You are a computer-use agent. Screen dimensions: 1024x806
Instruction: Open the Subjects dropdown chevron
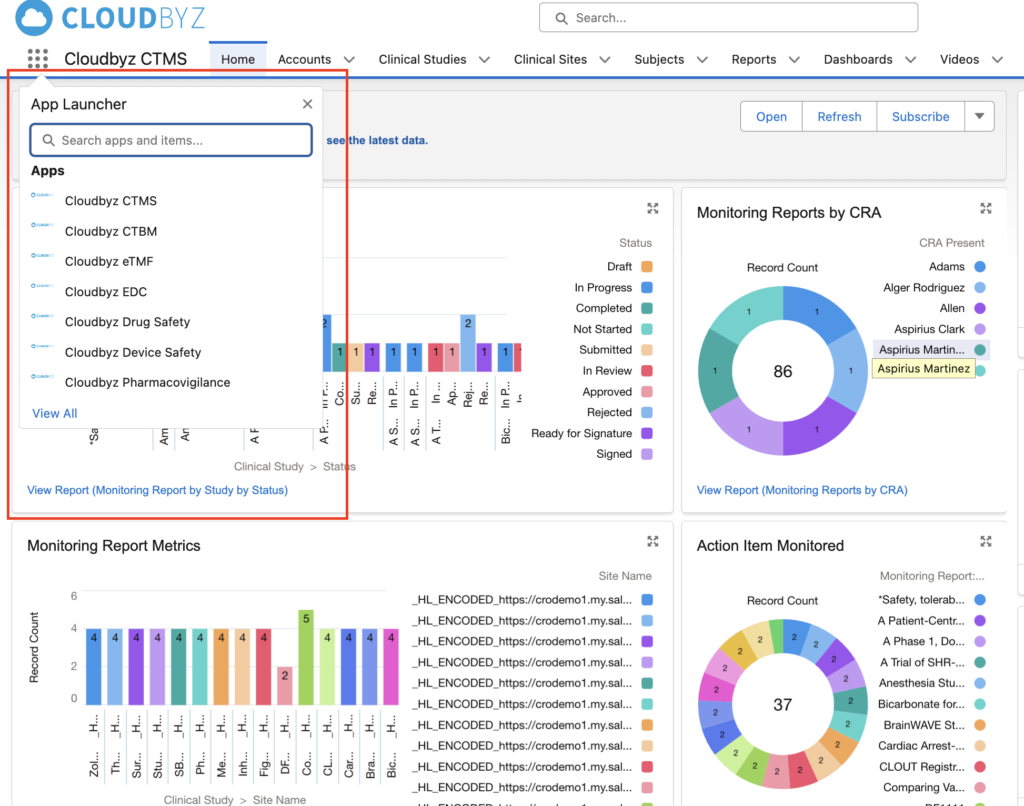702,59
